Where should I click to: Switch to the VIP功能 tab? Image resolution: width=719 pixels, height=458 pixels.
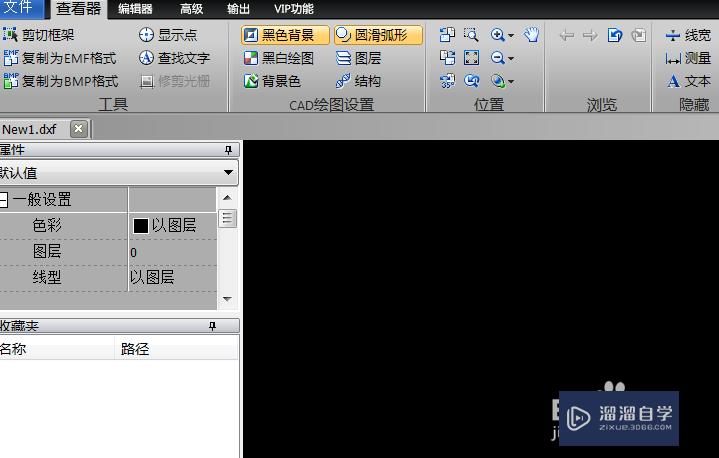coord(294,9)
